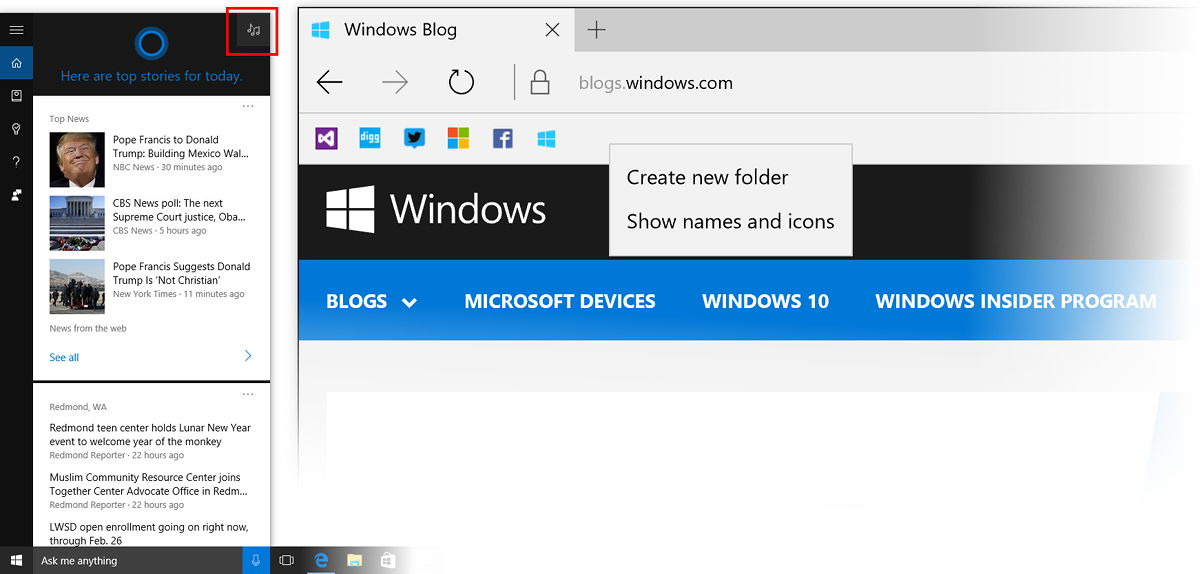Click See all news link
Screen dimensions: 1200x574
click(x=64, y=357)
